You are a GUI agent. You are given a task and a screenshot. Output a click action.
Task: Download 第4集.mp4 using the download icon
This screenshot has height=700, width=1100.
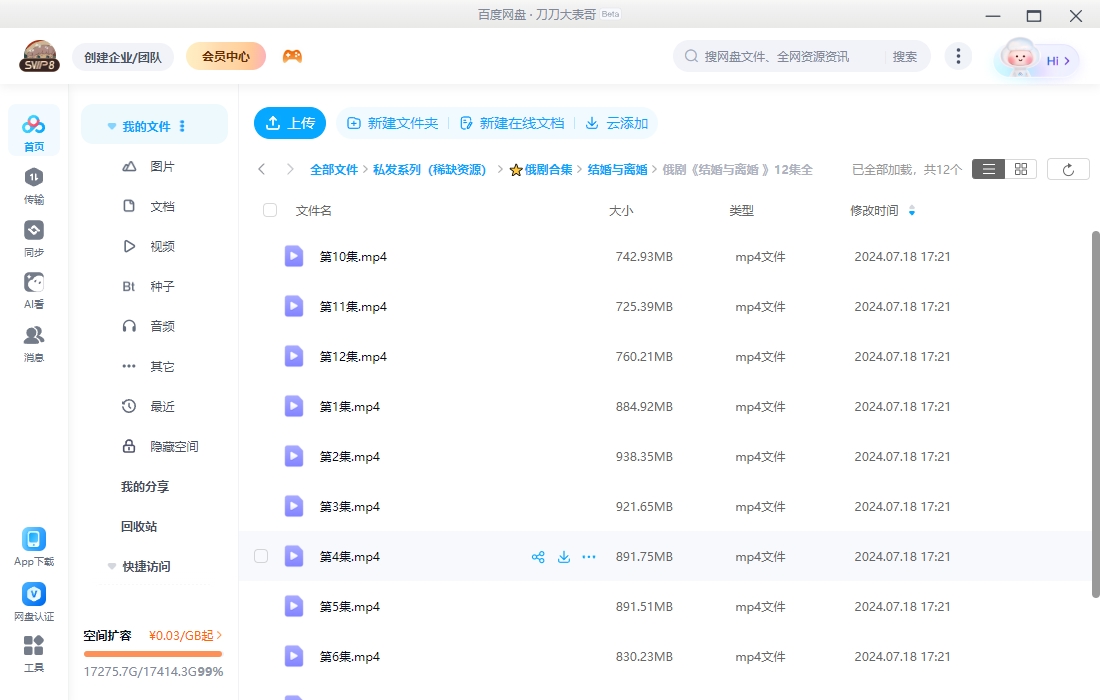pos(563,556)
